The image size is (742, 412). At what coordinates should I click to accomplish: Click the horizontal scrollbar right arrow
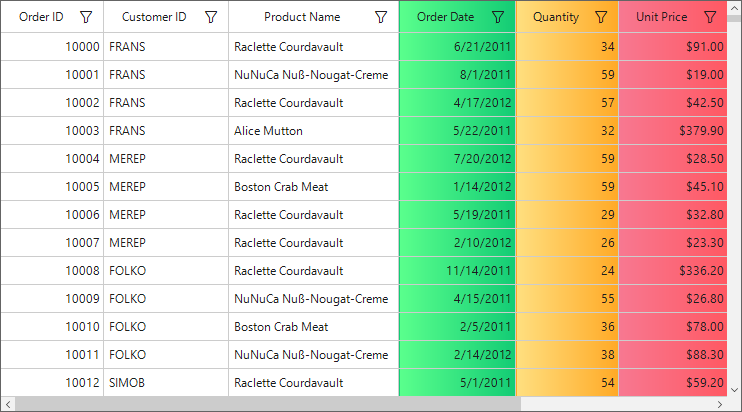720,404
